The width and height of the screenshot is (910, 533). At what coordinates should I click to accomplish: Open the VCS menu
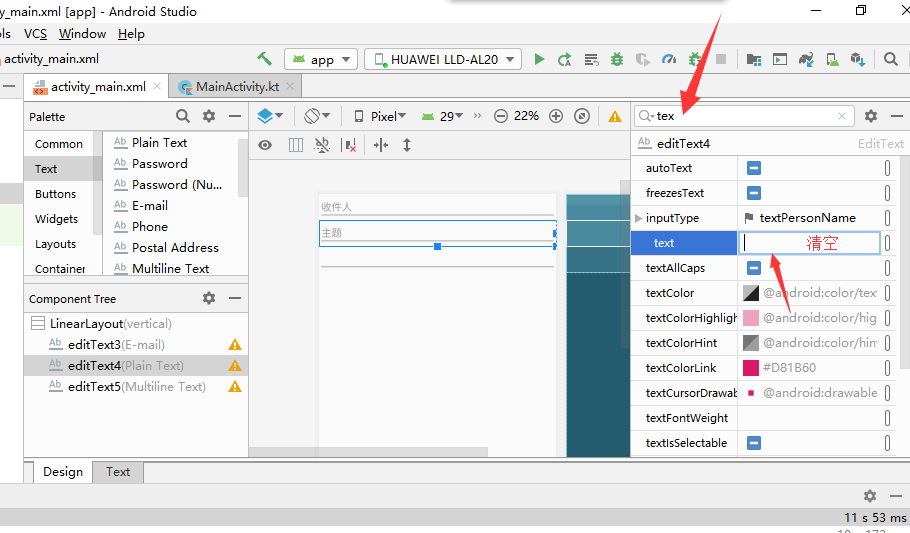point(35,34)
